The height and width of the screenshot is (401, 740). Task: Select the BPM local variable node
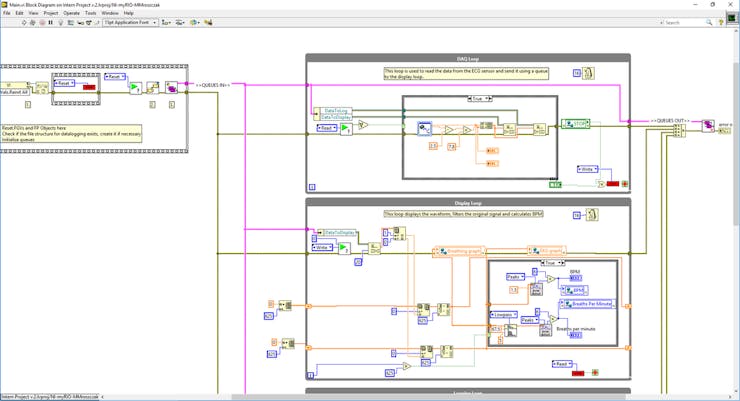573,290
